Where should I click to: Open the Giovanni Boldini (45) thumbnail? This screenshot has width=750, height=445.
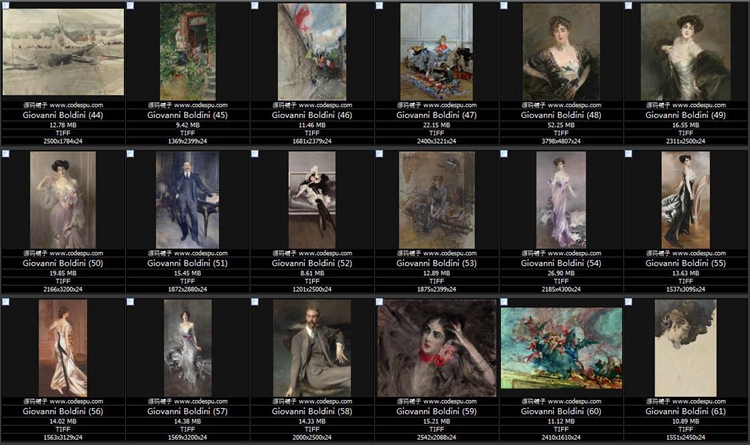[188, 52]
